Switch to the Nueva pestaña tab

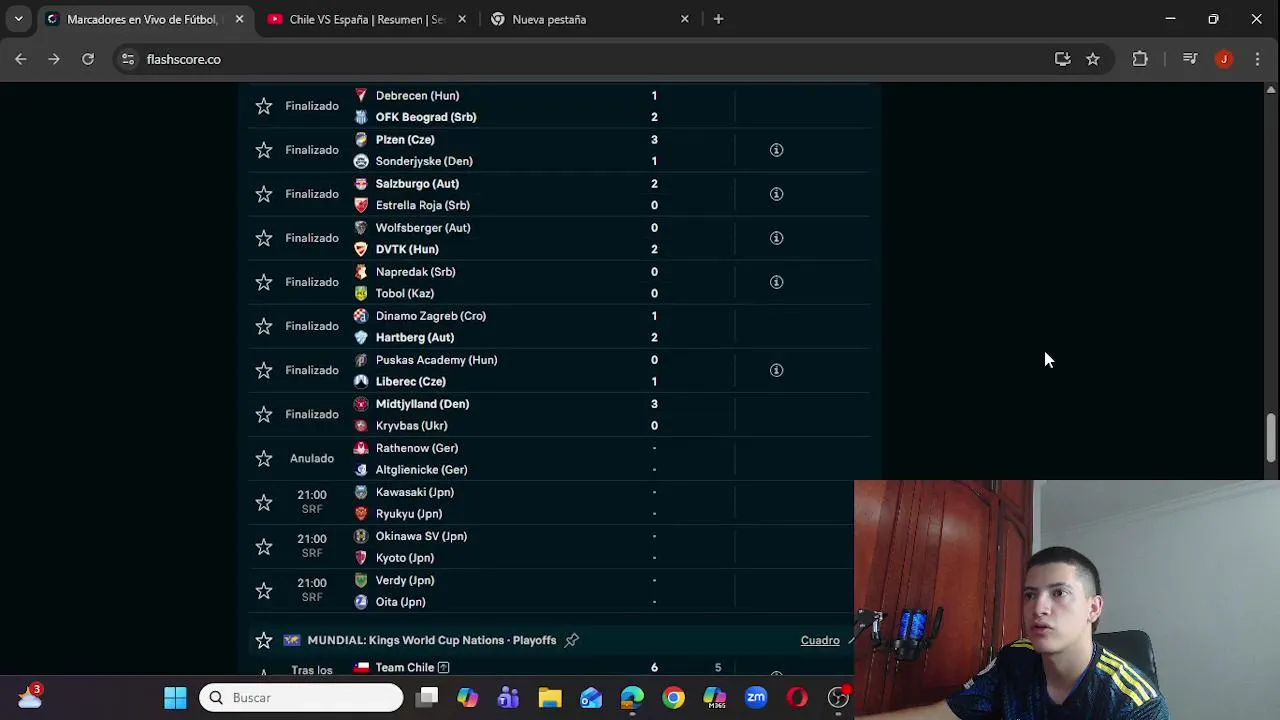point(590,19)
